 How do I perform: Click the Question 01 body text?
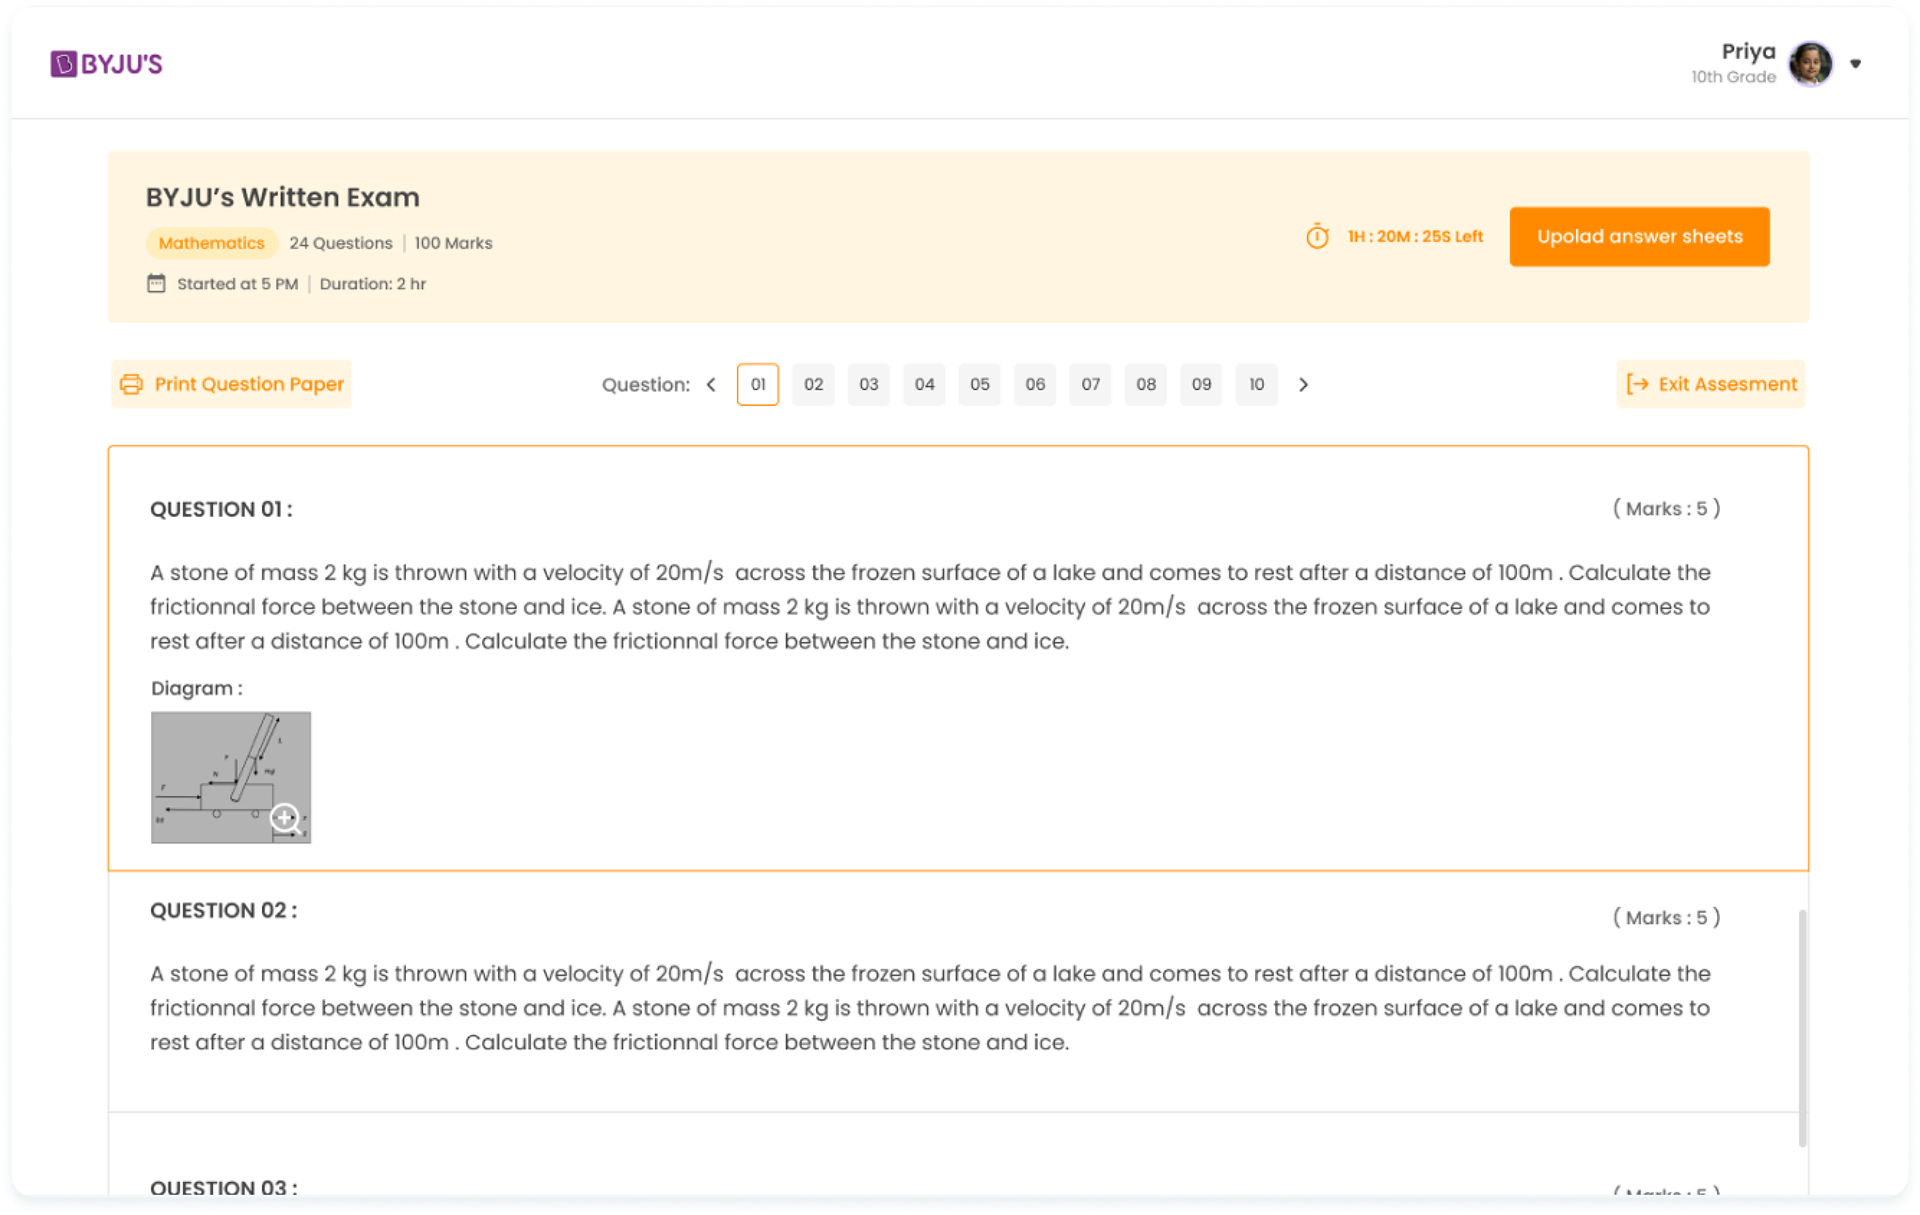pyautogui.click(x=930, y=607)
